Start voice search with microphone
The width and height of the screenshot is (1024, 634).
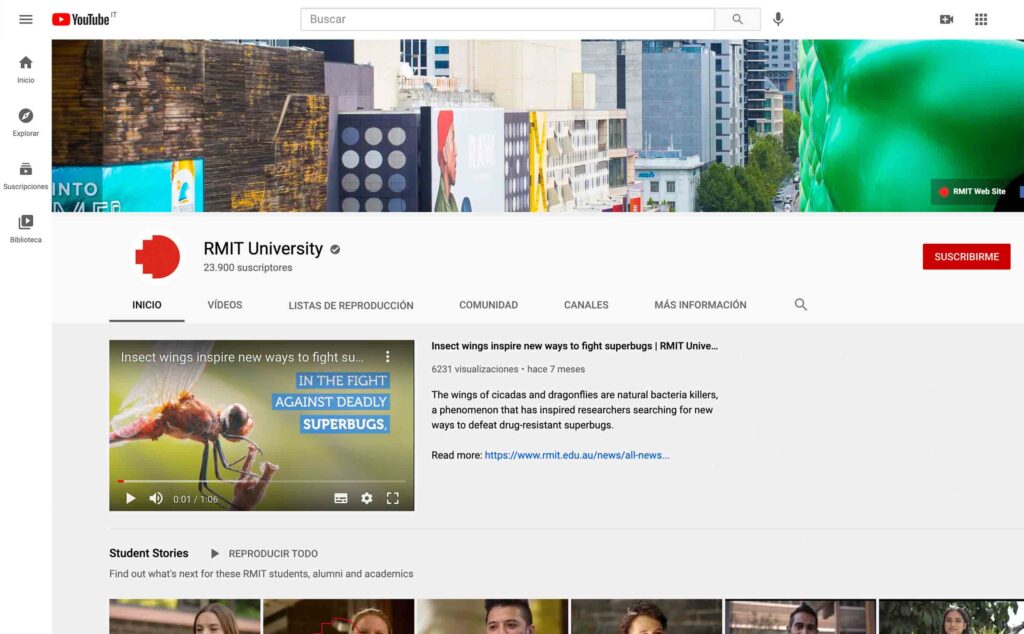pos(778,20)
